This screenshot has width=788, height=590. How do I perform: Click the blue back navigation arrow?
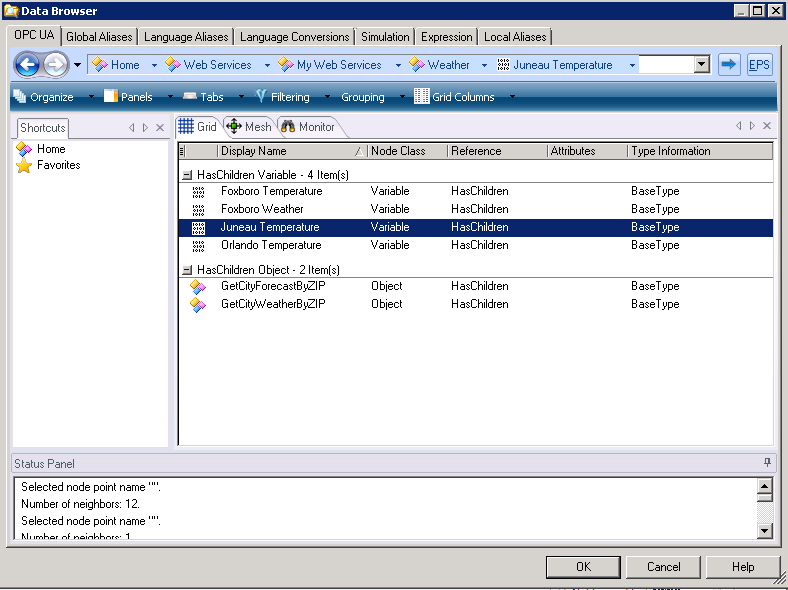point(27,65)
